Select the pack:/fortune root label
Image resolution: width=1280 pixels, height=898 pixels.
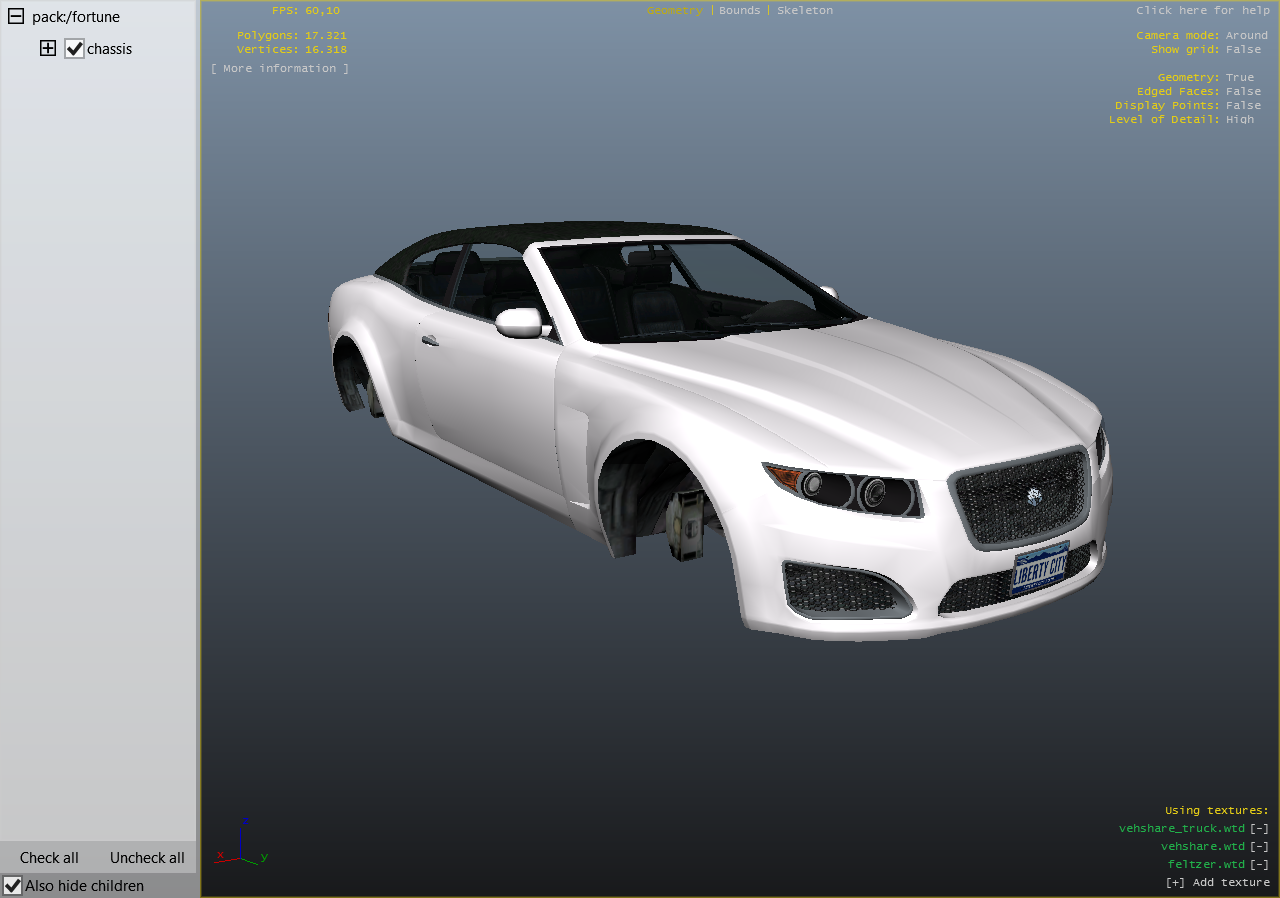click(x=76, y=16)
